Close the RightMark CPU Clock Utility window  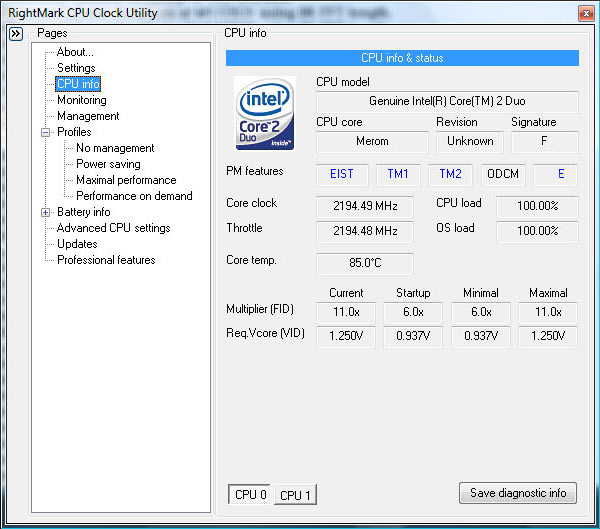pyautogui.click(x=586, y=14)
